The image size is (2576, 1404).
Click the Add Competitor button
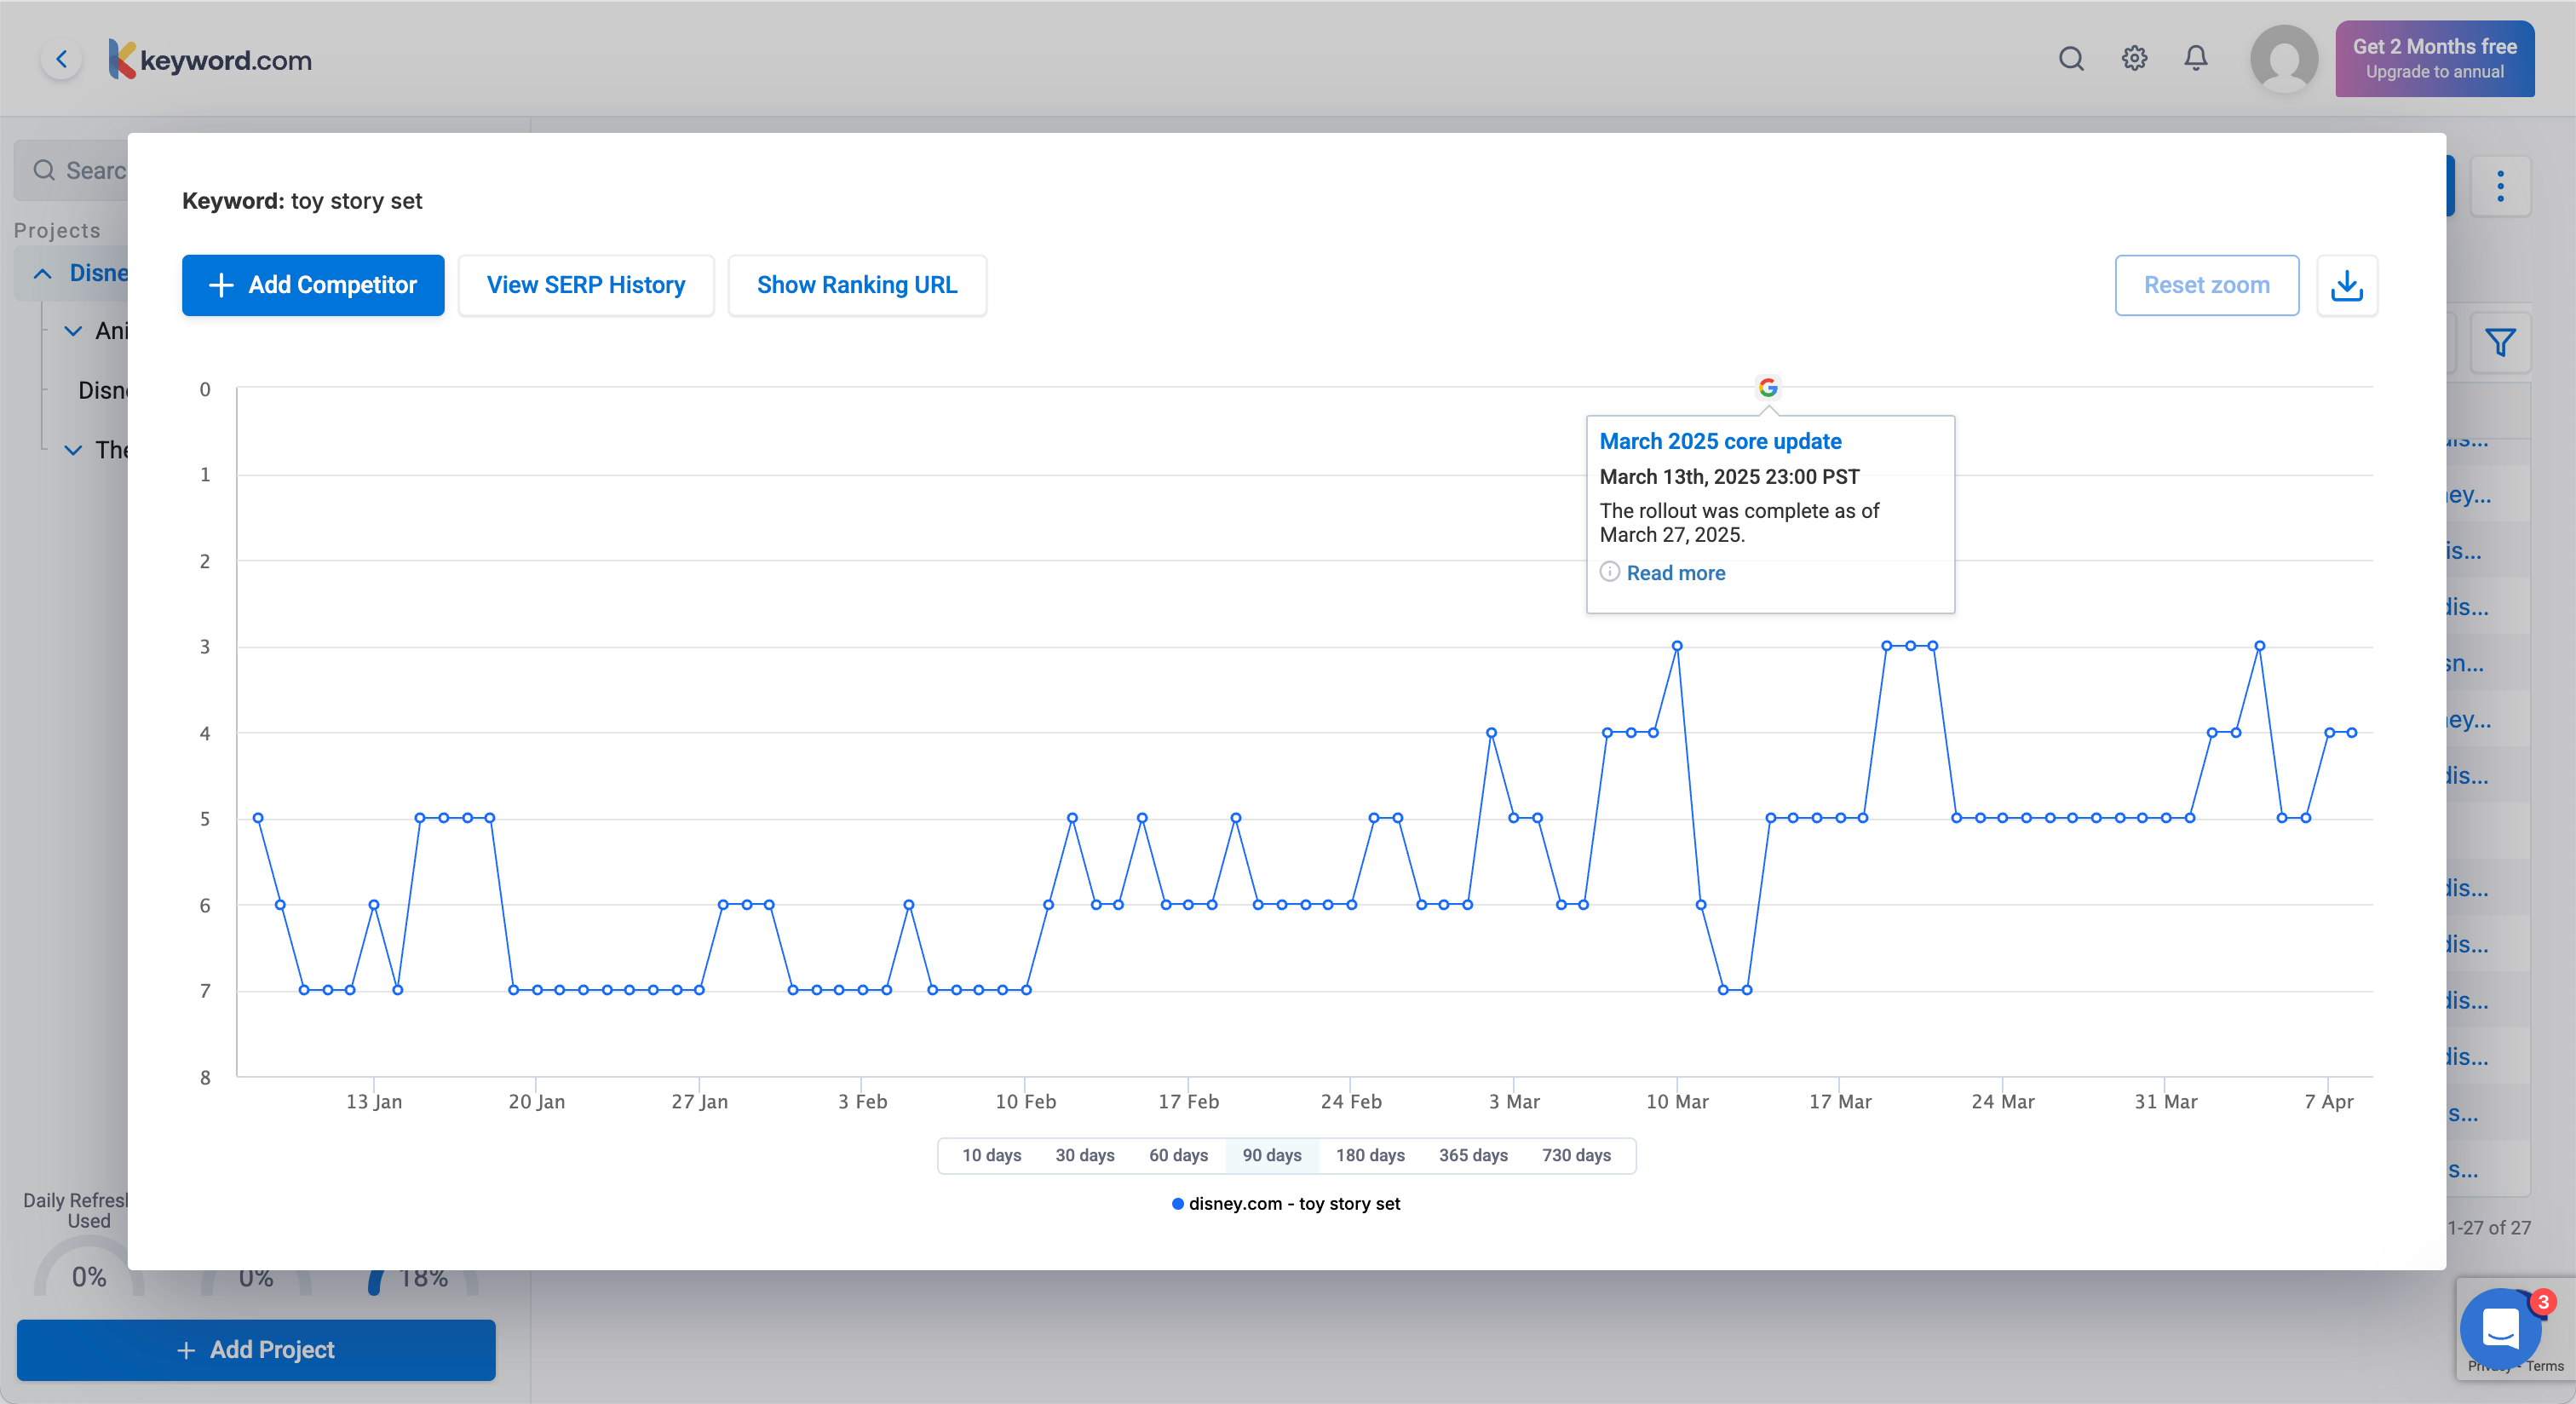tap(313, 286)
